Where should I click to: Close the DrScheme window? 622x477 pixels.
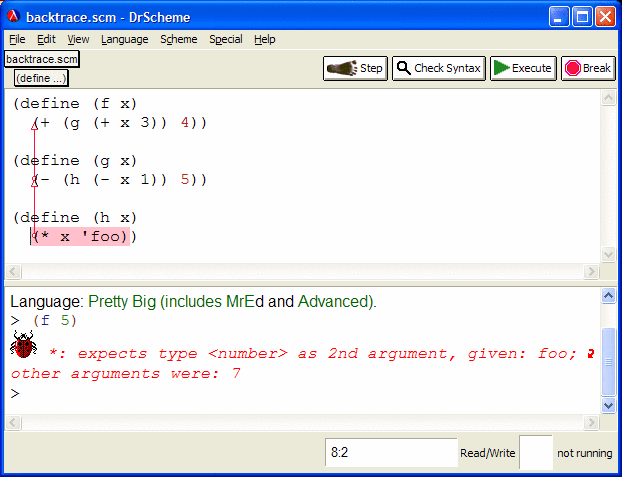(x=606, y=17)
